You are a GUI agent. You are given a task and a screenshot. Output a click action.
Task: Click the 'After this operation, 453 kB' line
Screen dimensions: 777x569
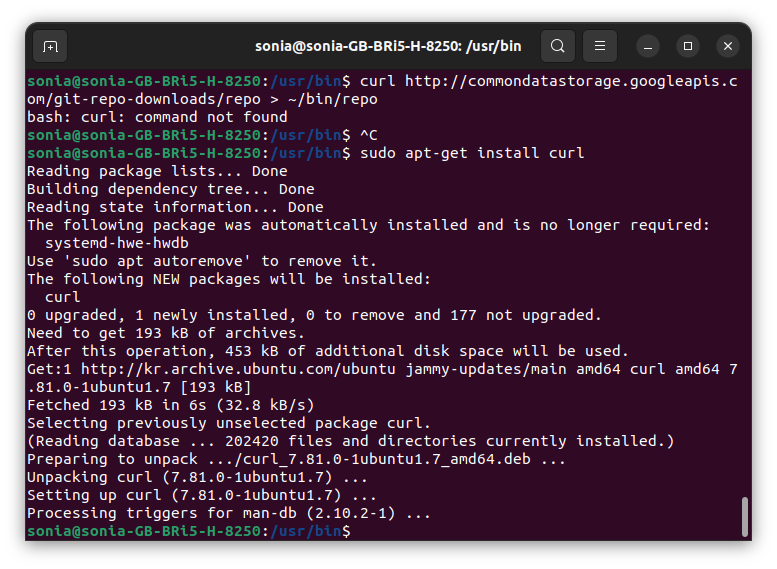[x=328, y=351]
